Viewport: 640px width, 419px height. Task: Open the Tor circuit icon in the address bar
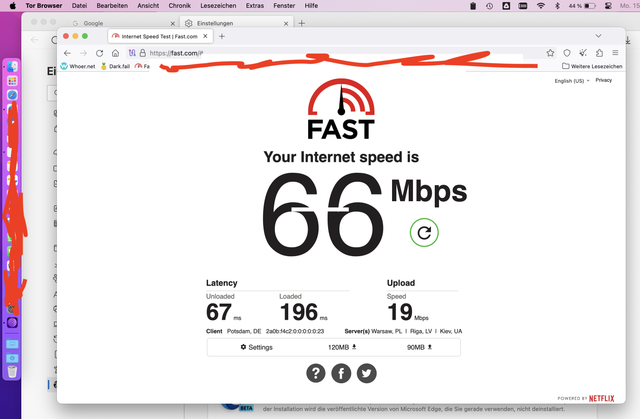132,53
